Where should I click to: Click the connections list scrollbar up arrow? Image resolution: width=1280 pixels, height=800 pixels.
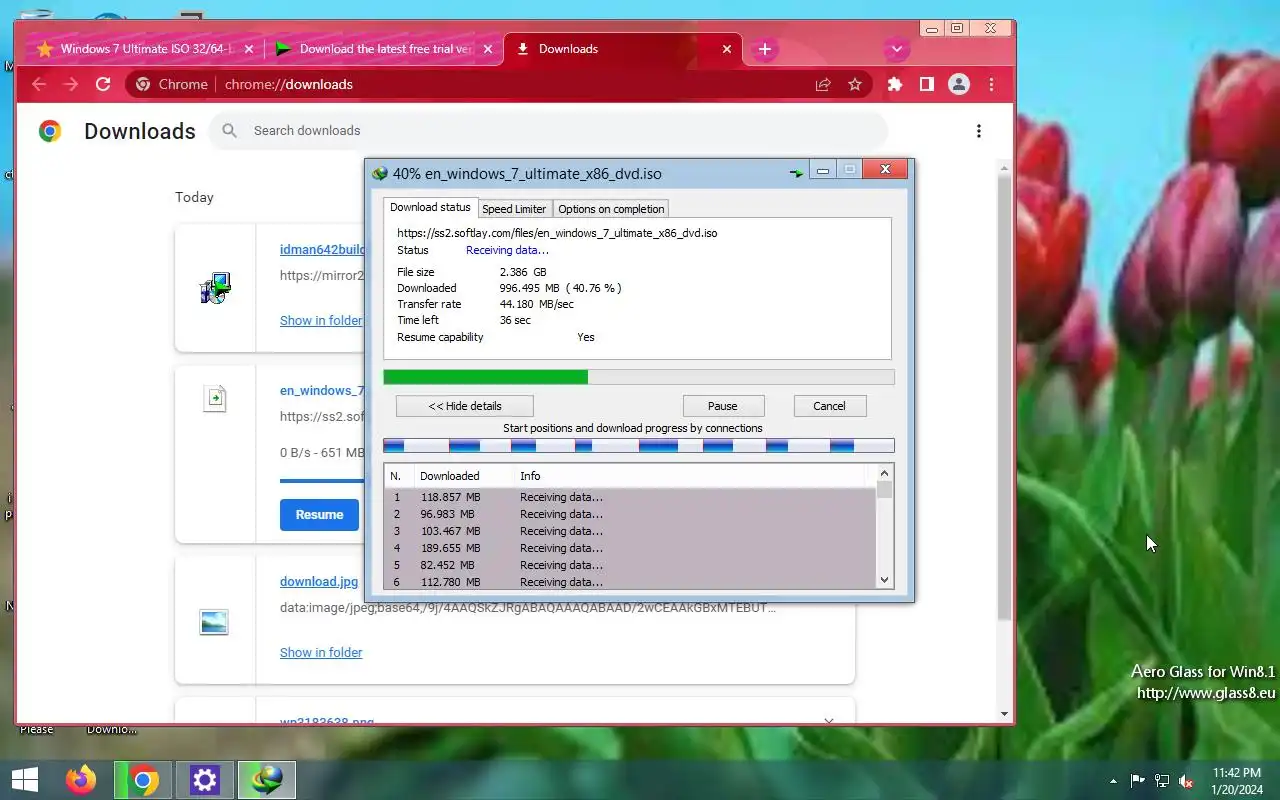(884, 473)
